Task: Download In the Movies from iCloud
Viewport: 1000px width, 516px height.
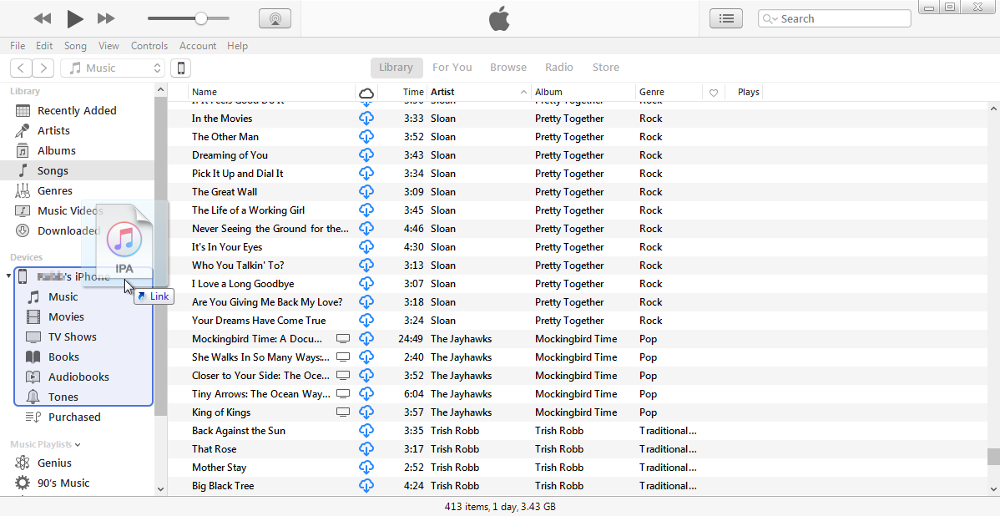Action: [x=366, y=118]
